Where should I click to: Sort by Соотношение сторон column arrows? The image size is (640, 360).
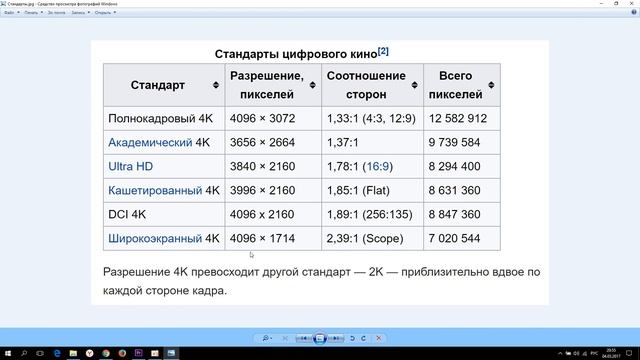(415, 85)
